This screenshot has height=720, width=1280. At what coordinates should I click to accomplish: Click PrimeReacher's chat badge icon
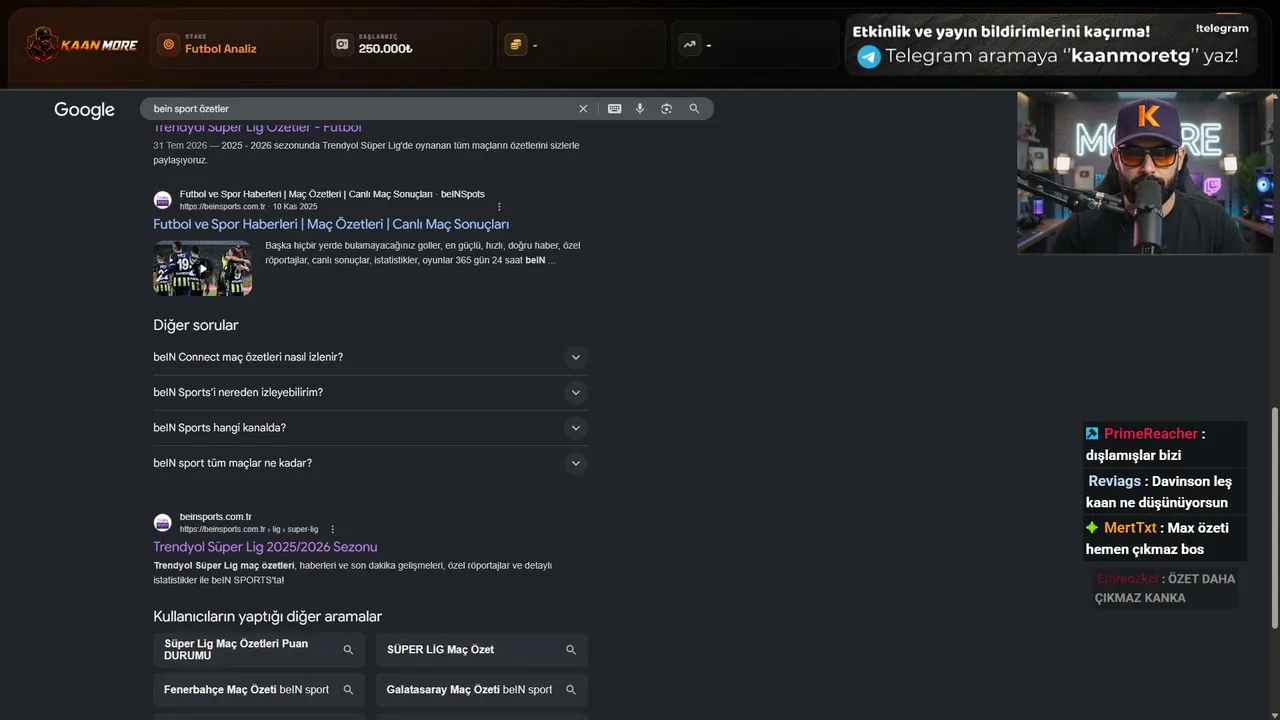coord(1092,433)
